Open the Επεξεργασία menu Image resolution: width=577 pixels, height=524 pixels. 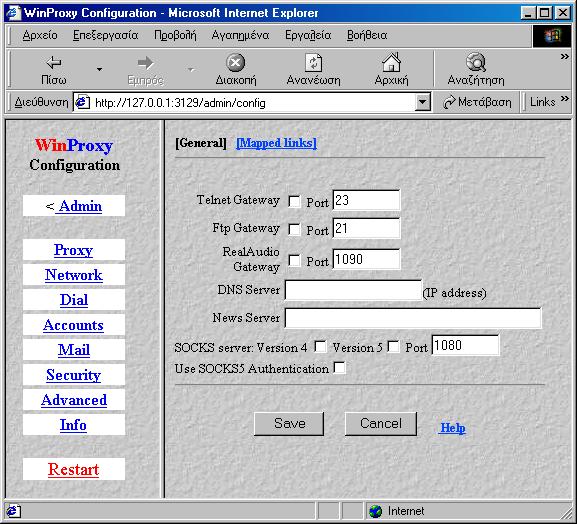click(105, 35)
